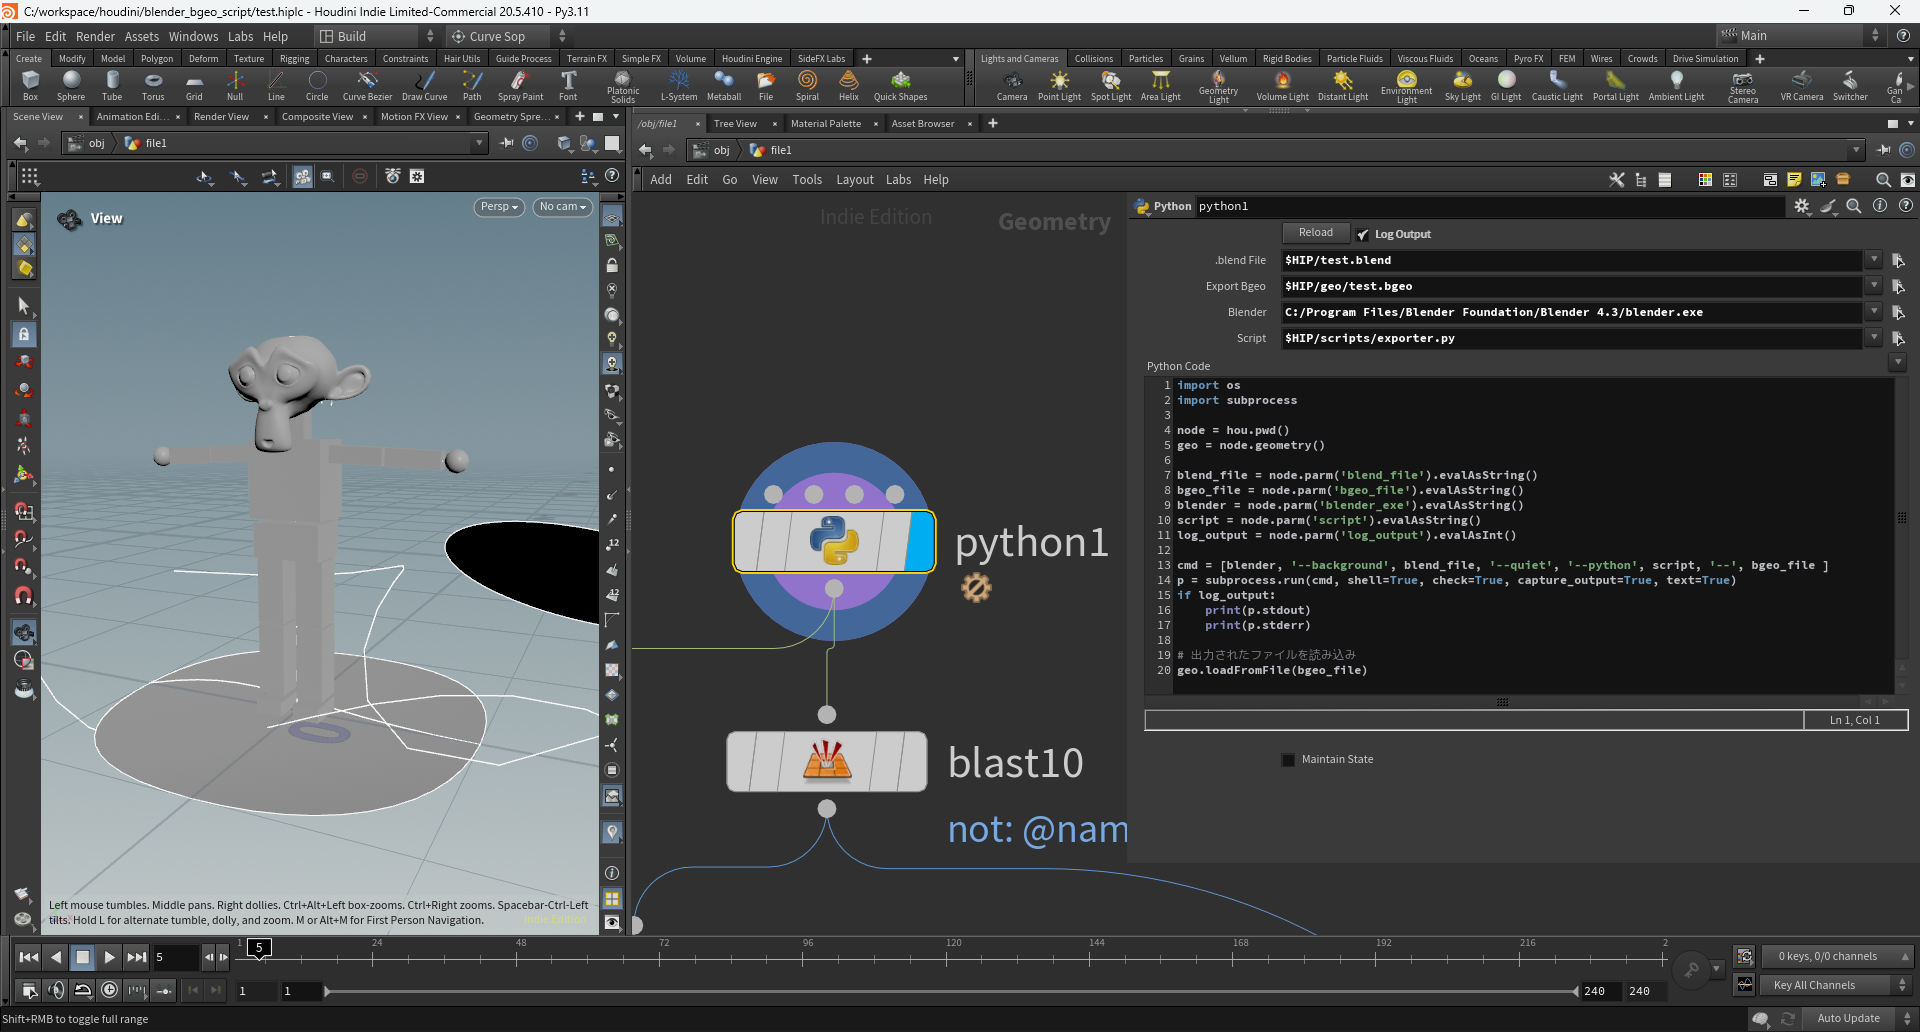The width and height of the screenshot is (1920, 1032).
Task: Switch to the Material Palette tab
Action: (826, 123)
